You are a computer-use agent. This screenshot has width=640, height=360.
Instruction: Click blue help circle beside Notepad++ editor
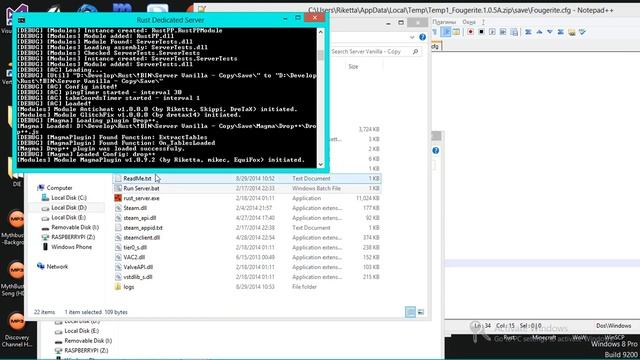436,151
